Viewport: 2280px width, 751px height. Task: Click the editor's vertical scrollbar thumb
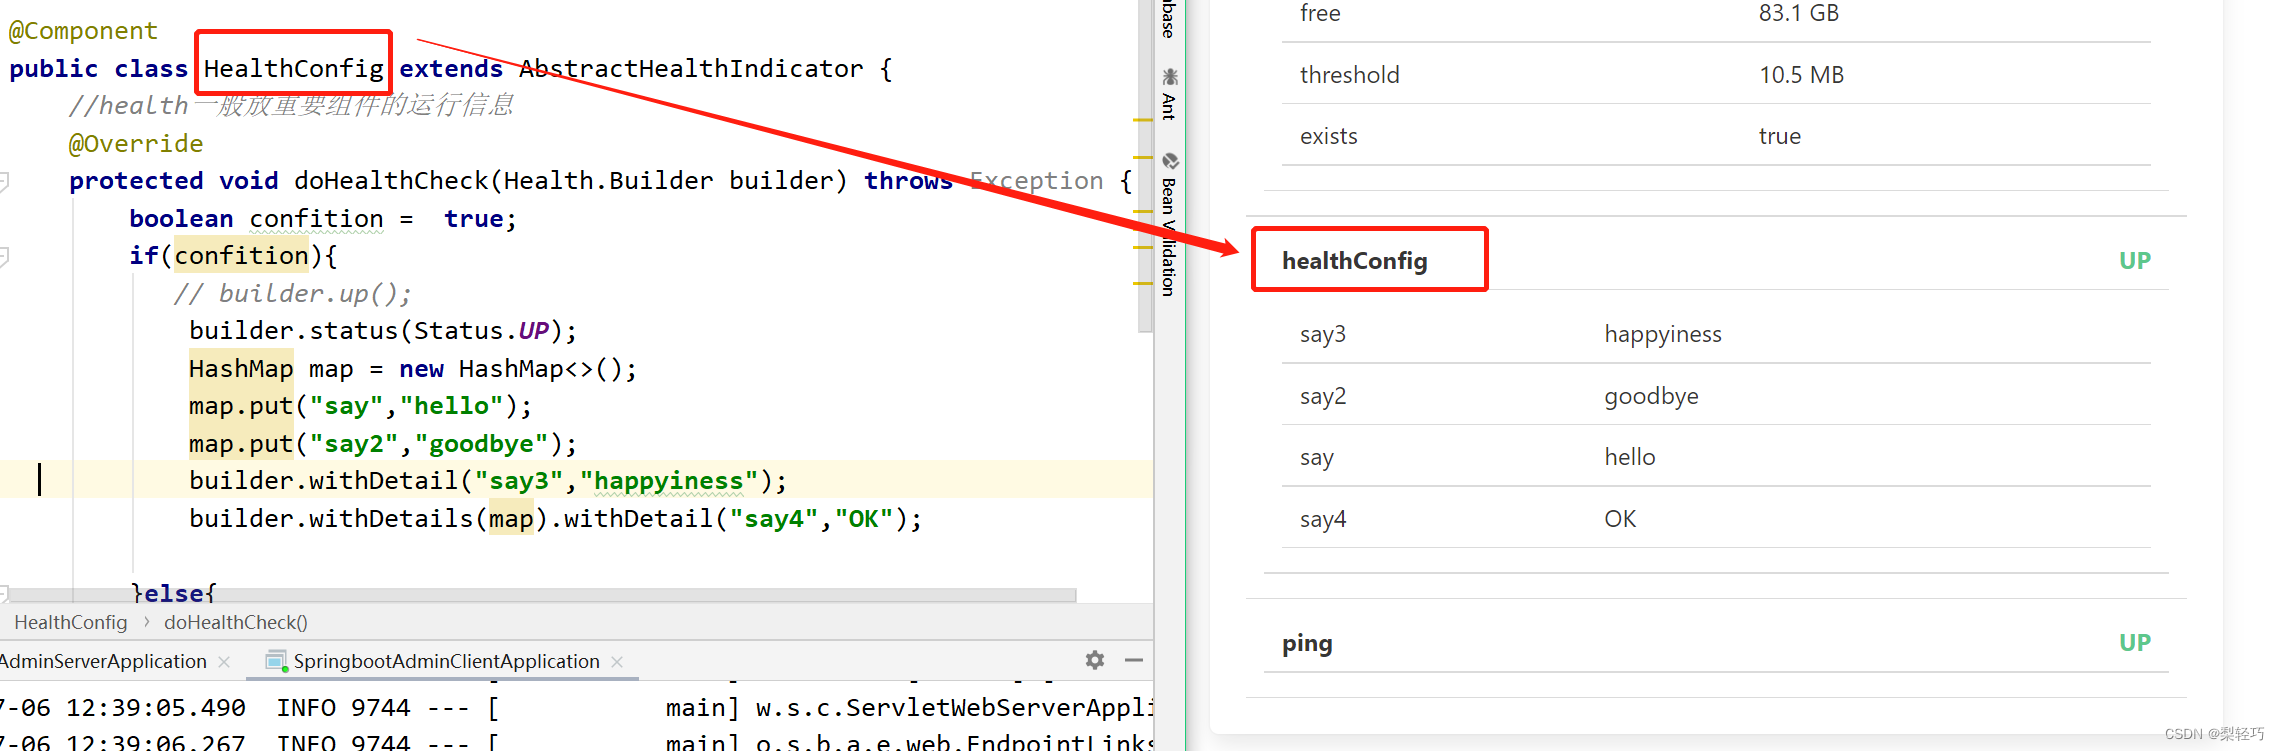click(1145, 166)
